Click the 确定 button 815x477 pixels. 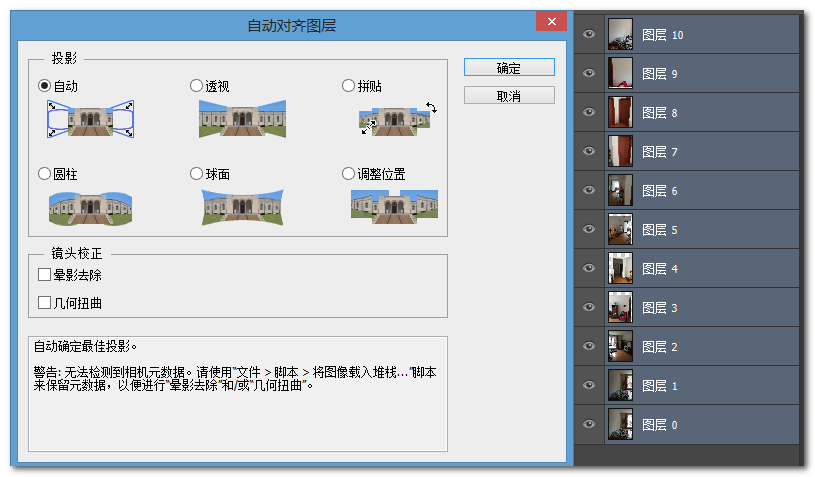(509, 68)
